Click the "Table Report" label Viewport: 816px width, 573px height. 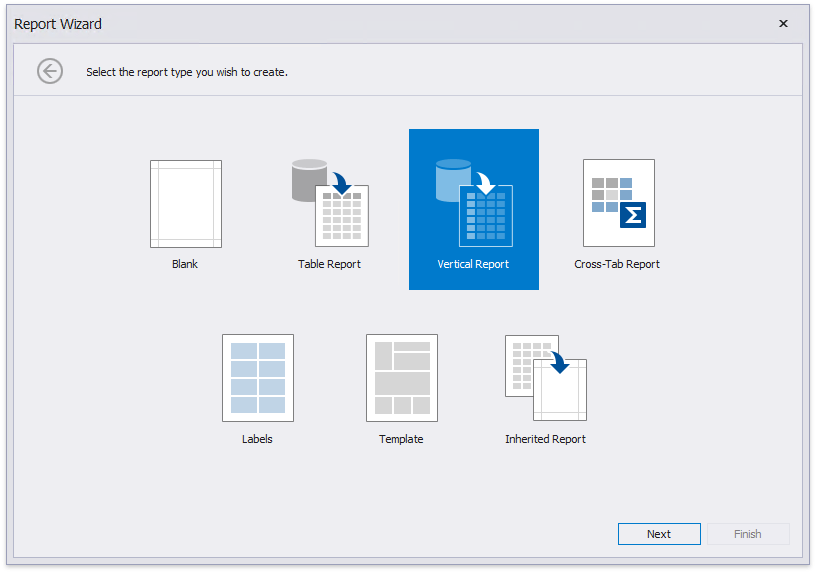coord(329,264)
